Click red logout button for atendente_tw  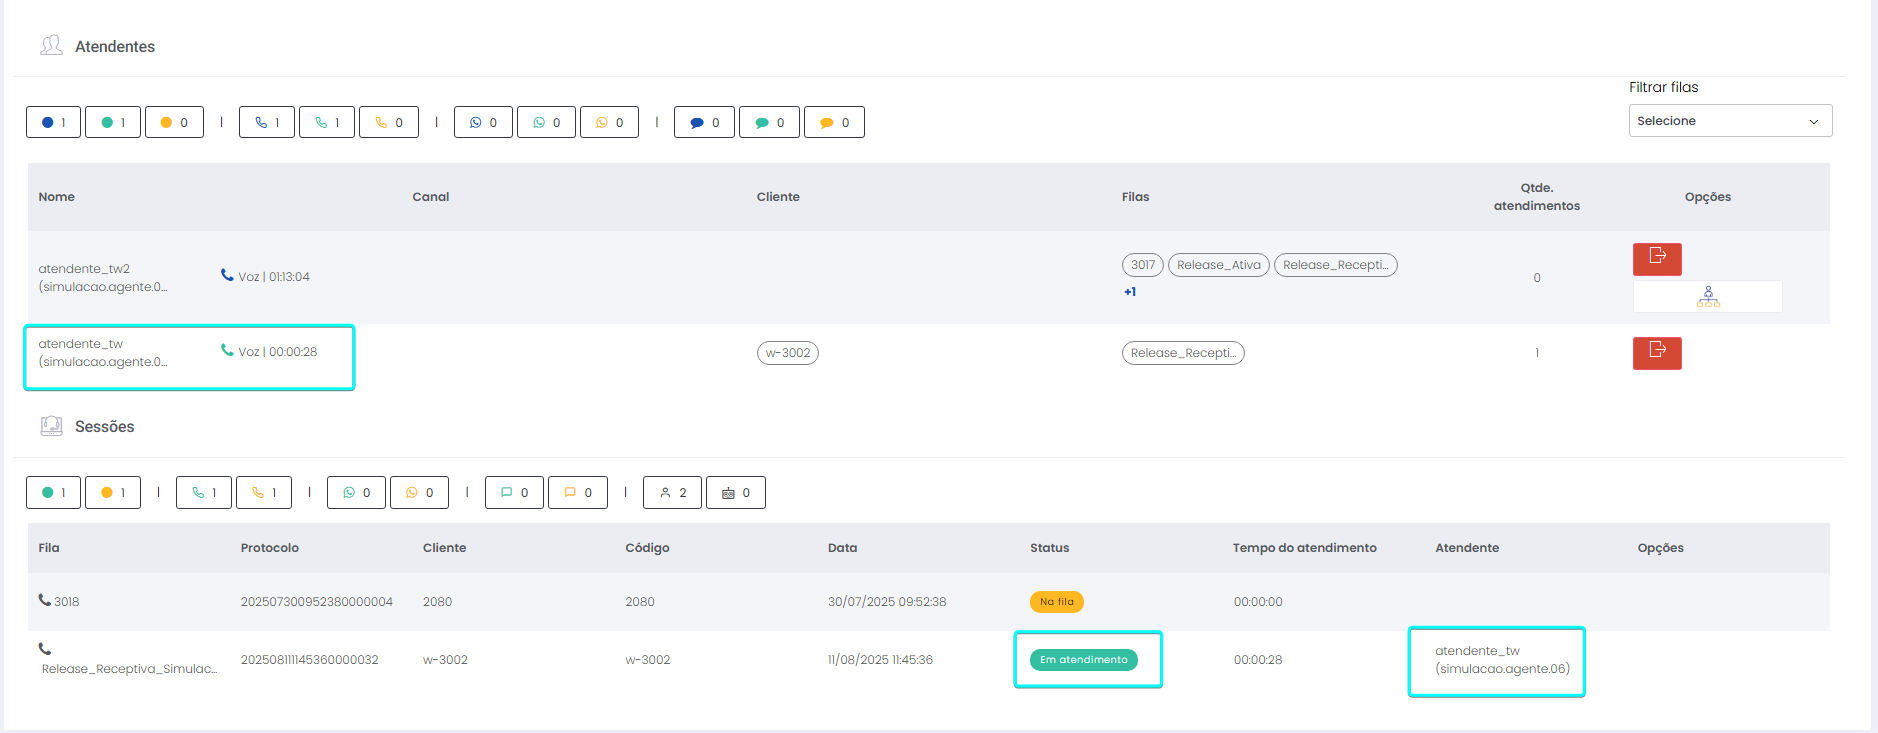click(x=1656, y=353)
